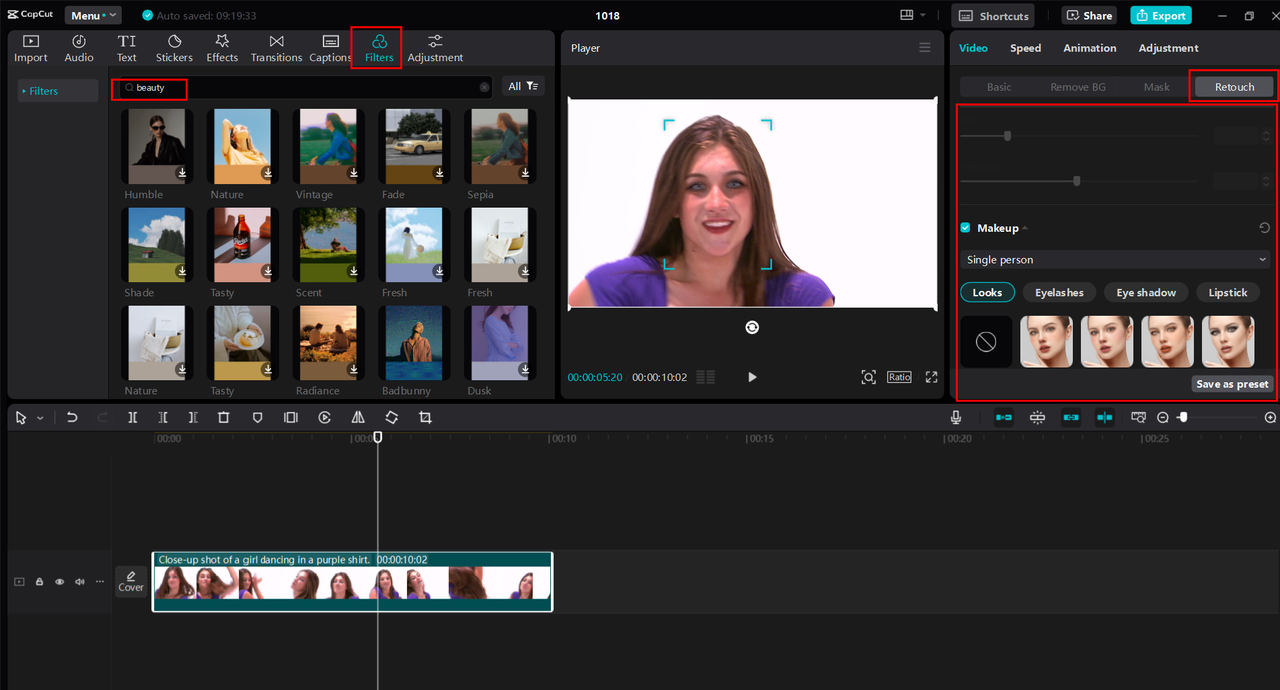Viewport: 1280px width, 690px height.
Task: Open the Shortcuts panel
Action: click(x=995, y=15)
